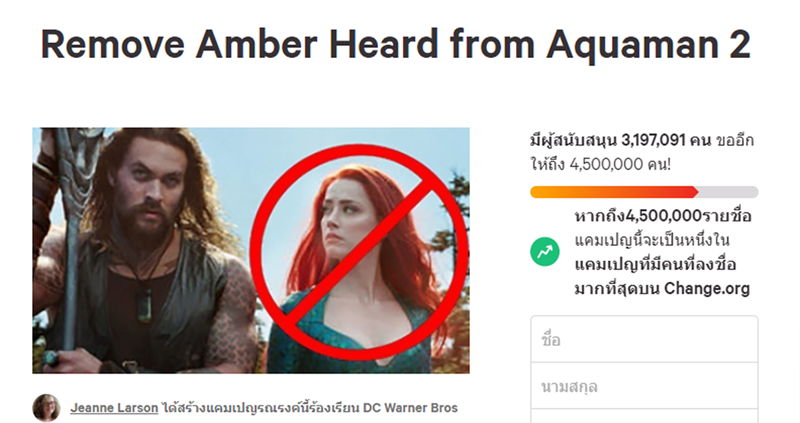Screen dimensions: 800x423
Task: Open the Aquaman petition cover image
Action: tap(251, 251)
